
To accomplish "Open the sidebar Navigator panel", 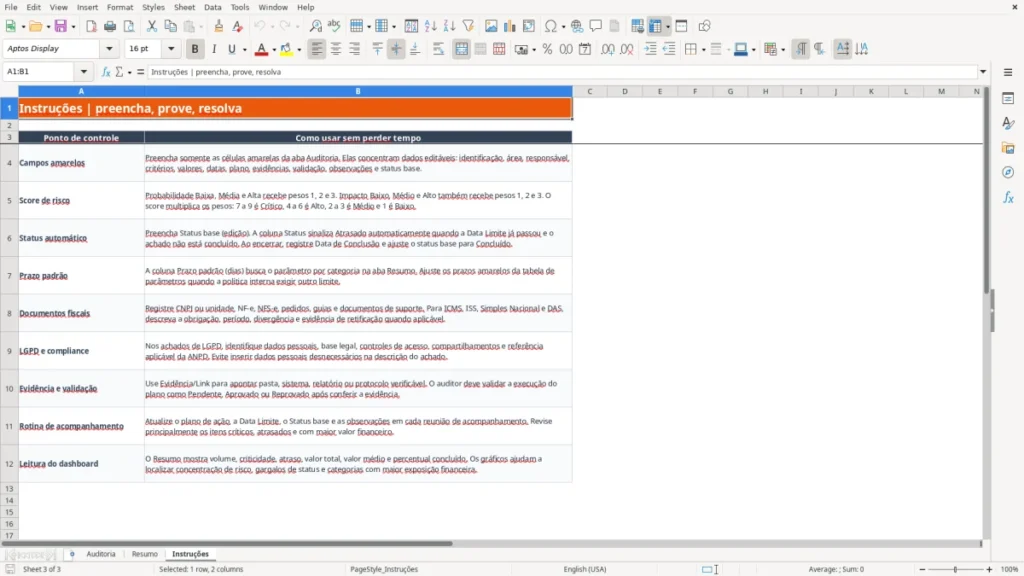I will 1008,172.
